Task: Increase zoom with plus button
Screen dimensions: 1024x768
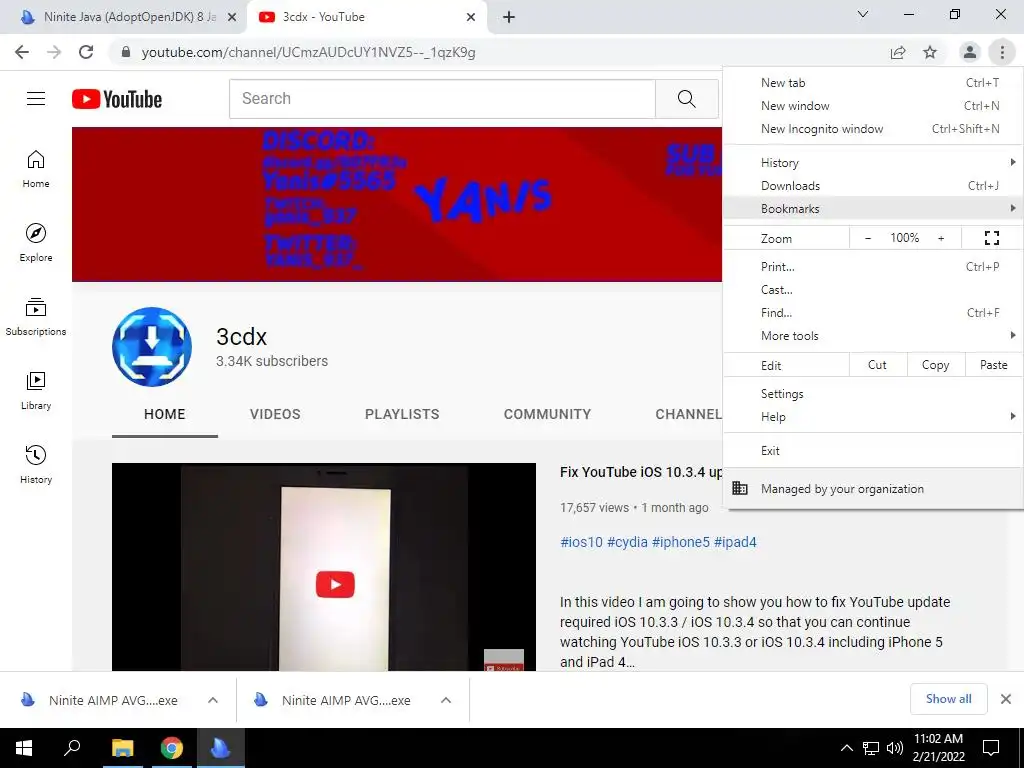Action: [941, 238]
